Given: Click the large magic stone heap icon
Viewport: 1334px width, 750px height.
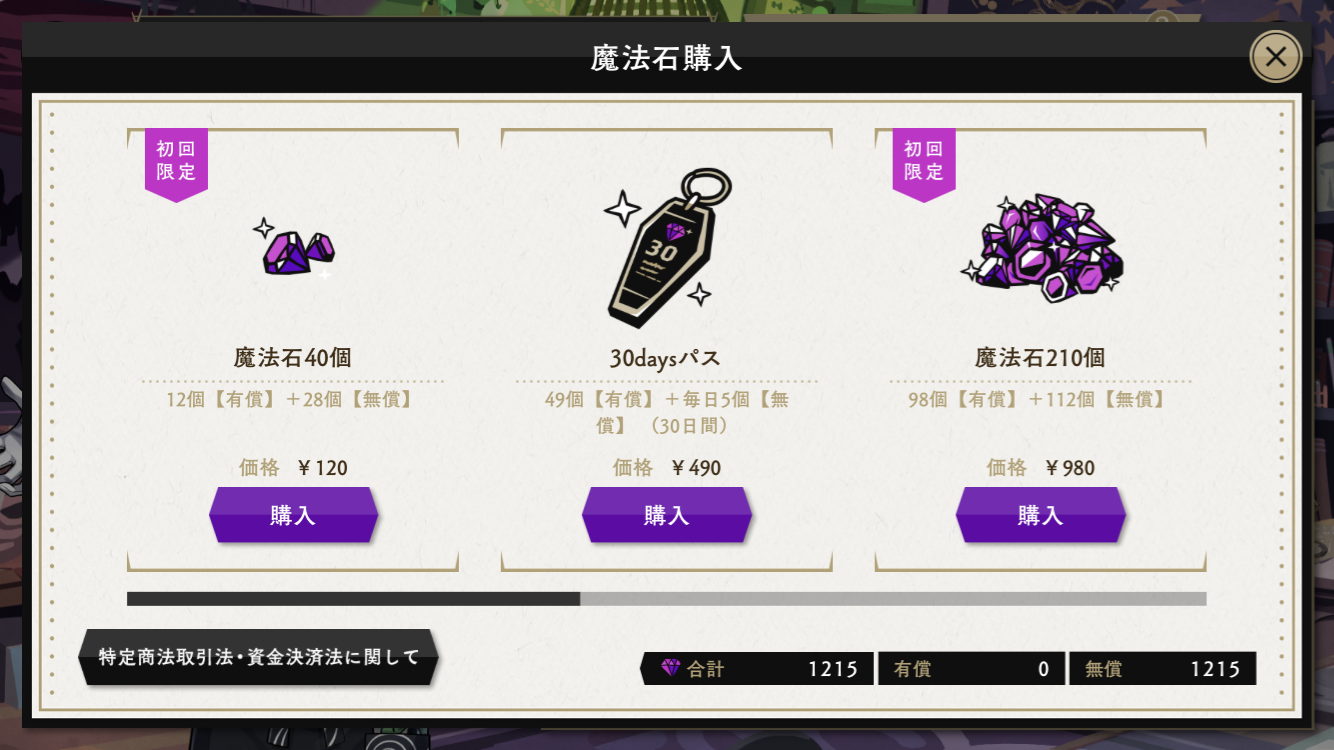Looking at the screenshot, I should point(1041,247).
